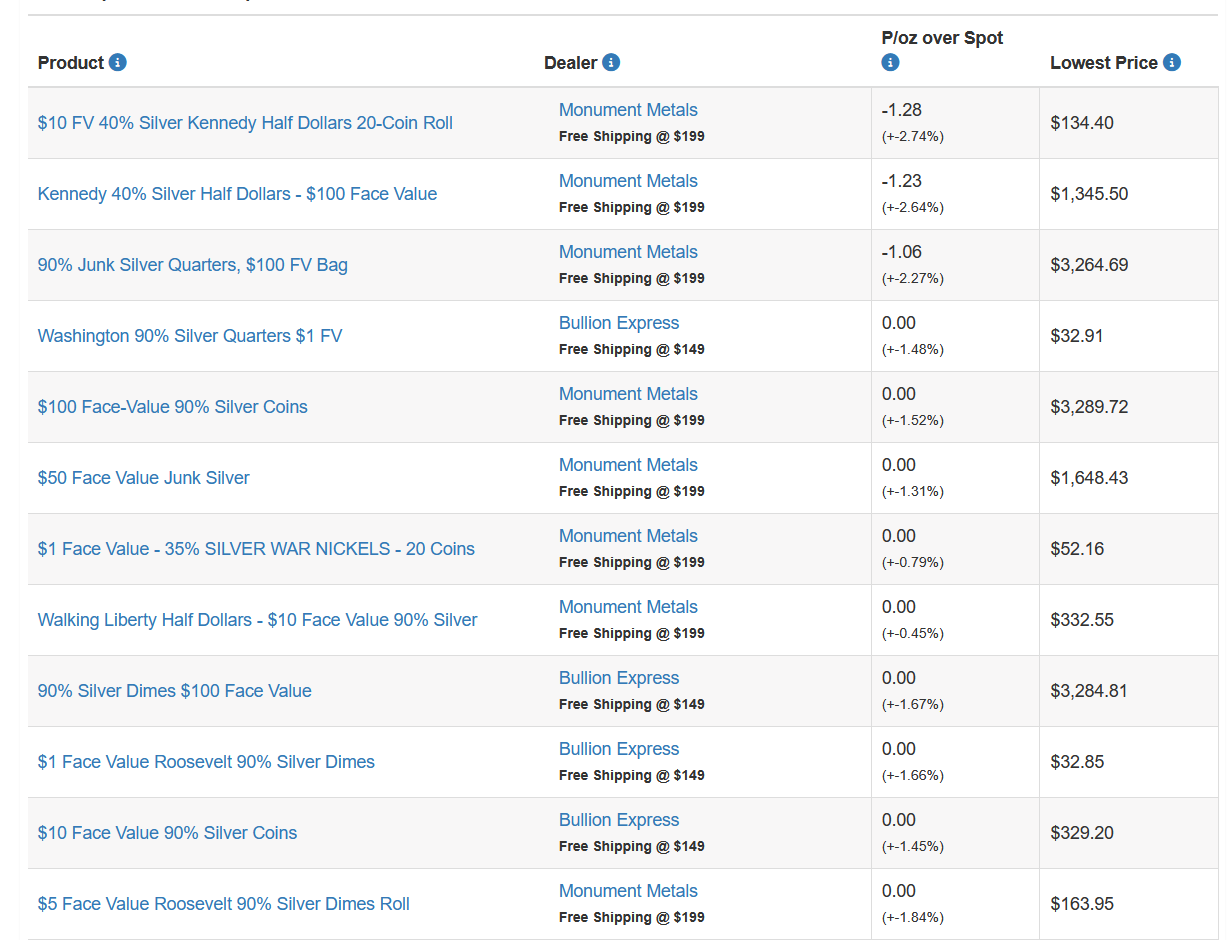Open $10 FV 40% Silver Kennedy Half Dollars link

(245, 123)
